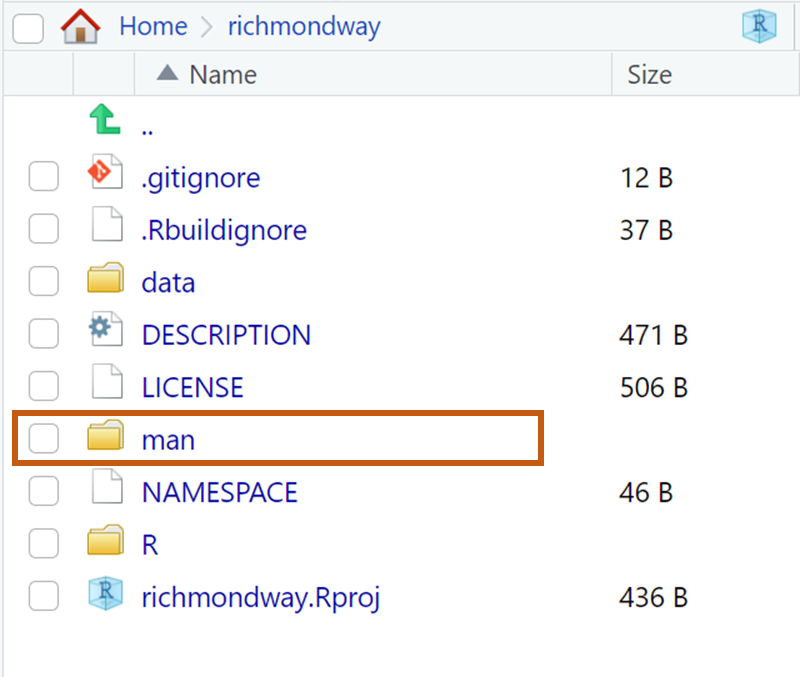Open the richmondway breadcrumb link
This screenshot has width=800, height=677.
tap(304, 26)
